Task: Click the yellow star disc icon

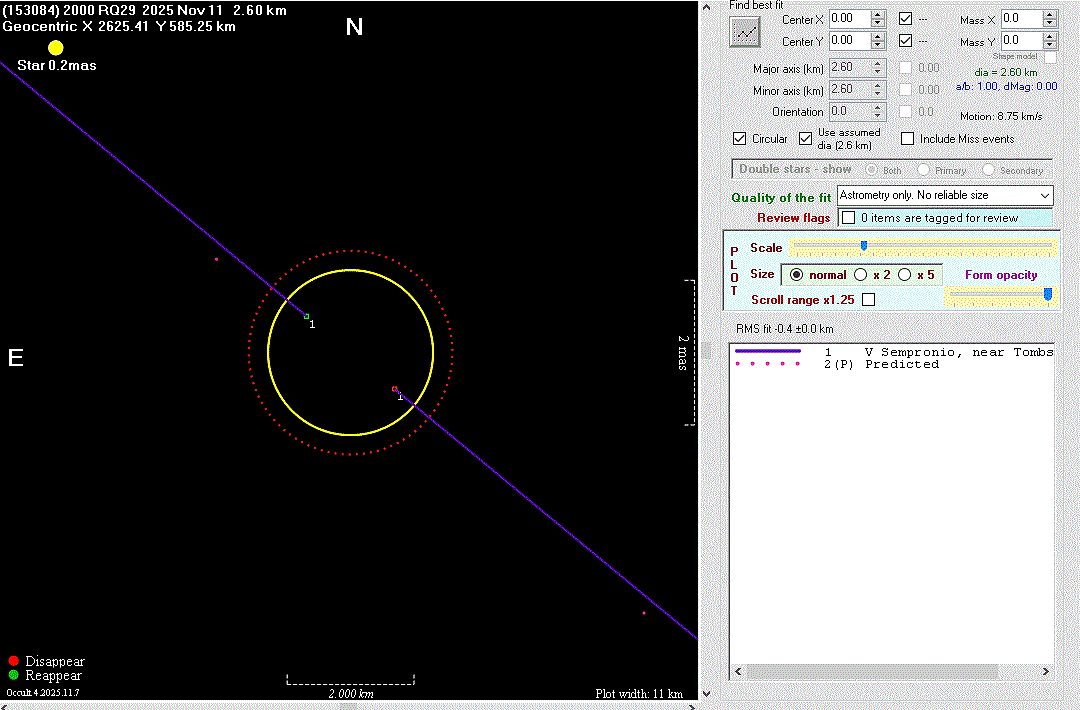Action: pyautogui.click(x=56, y=48)
